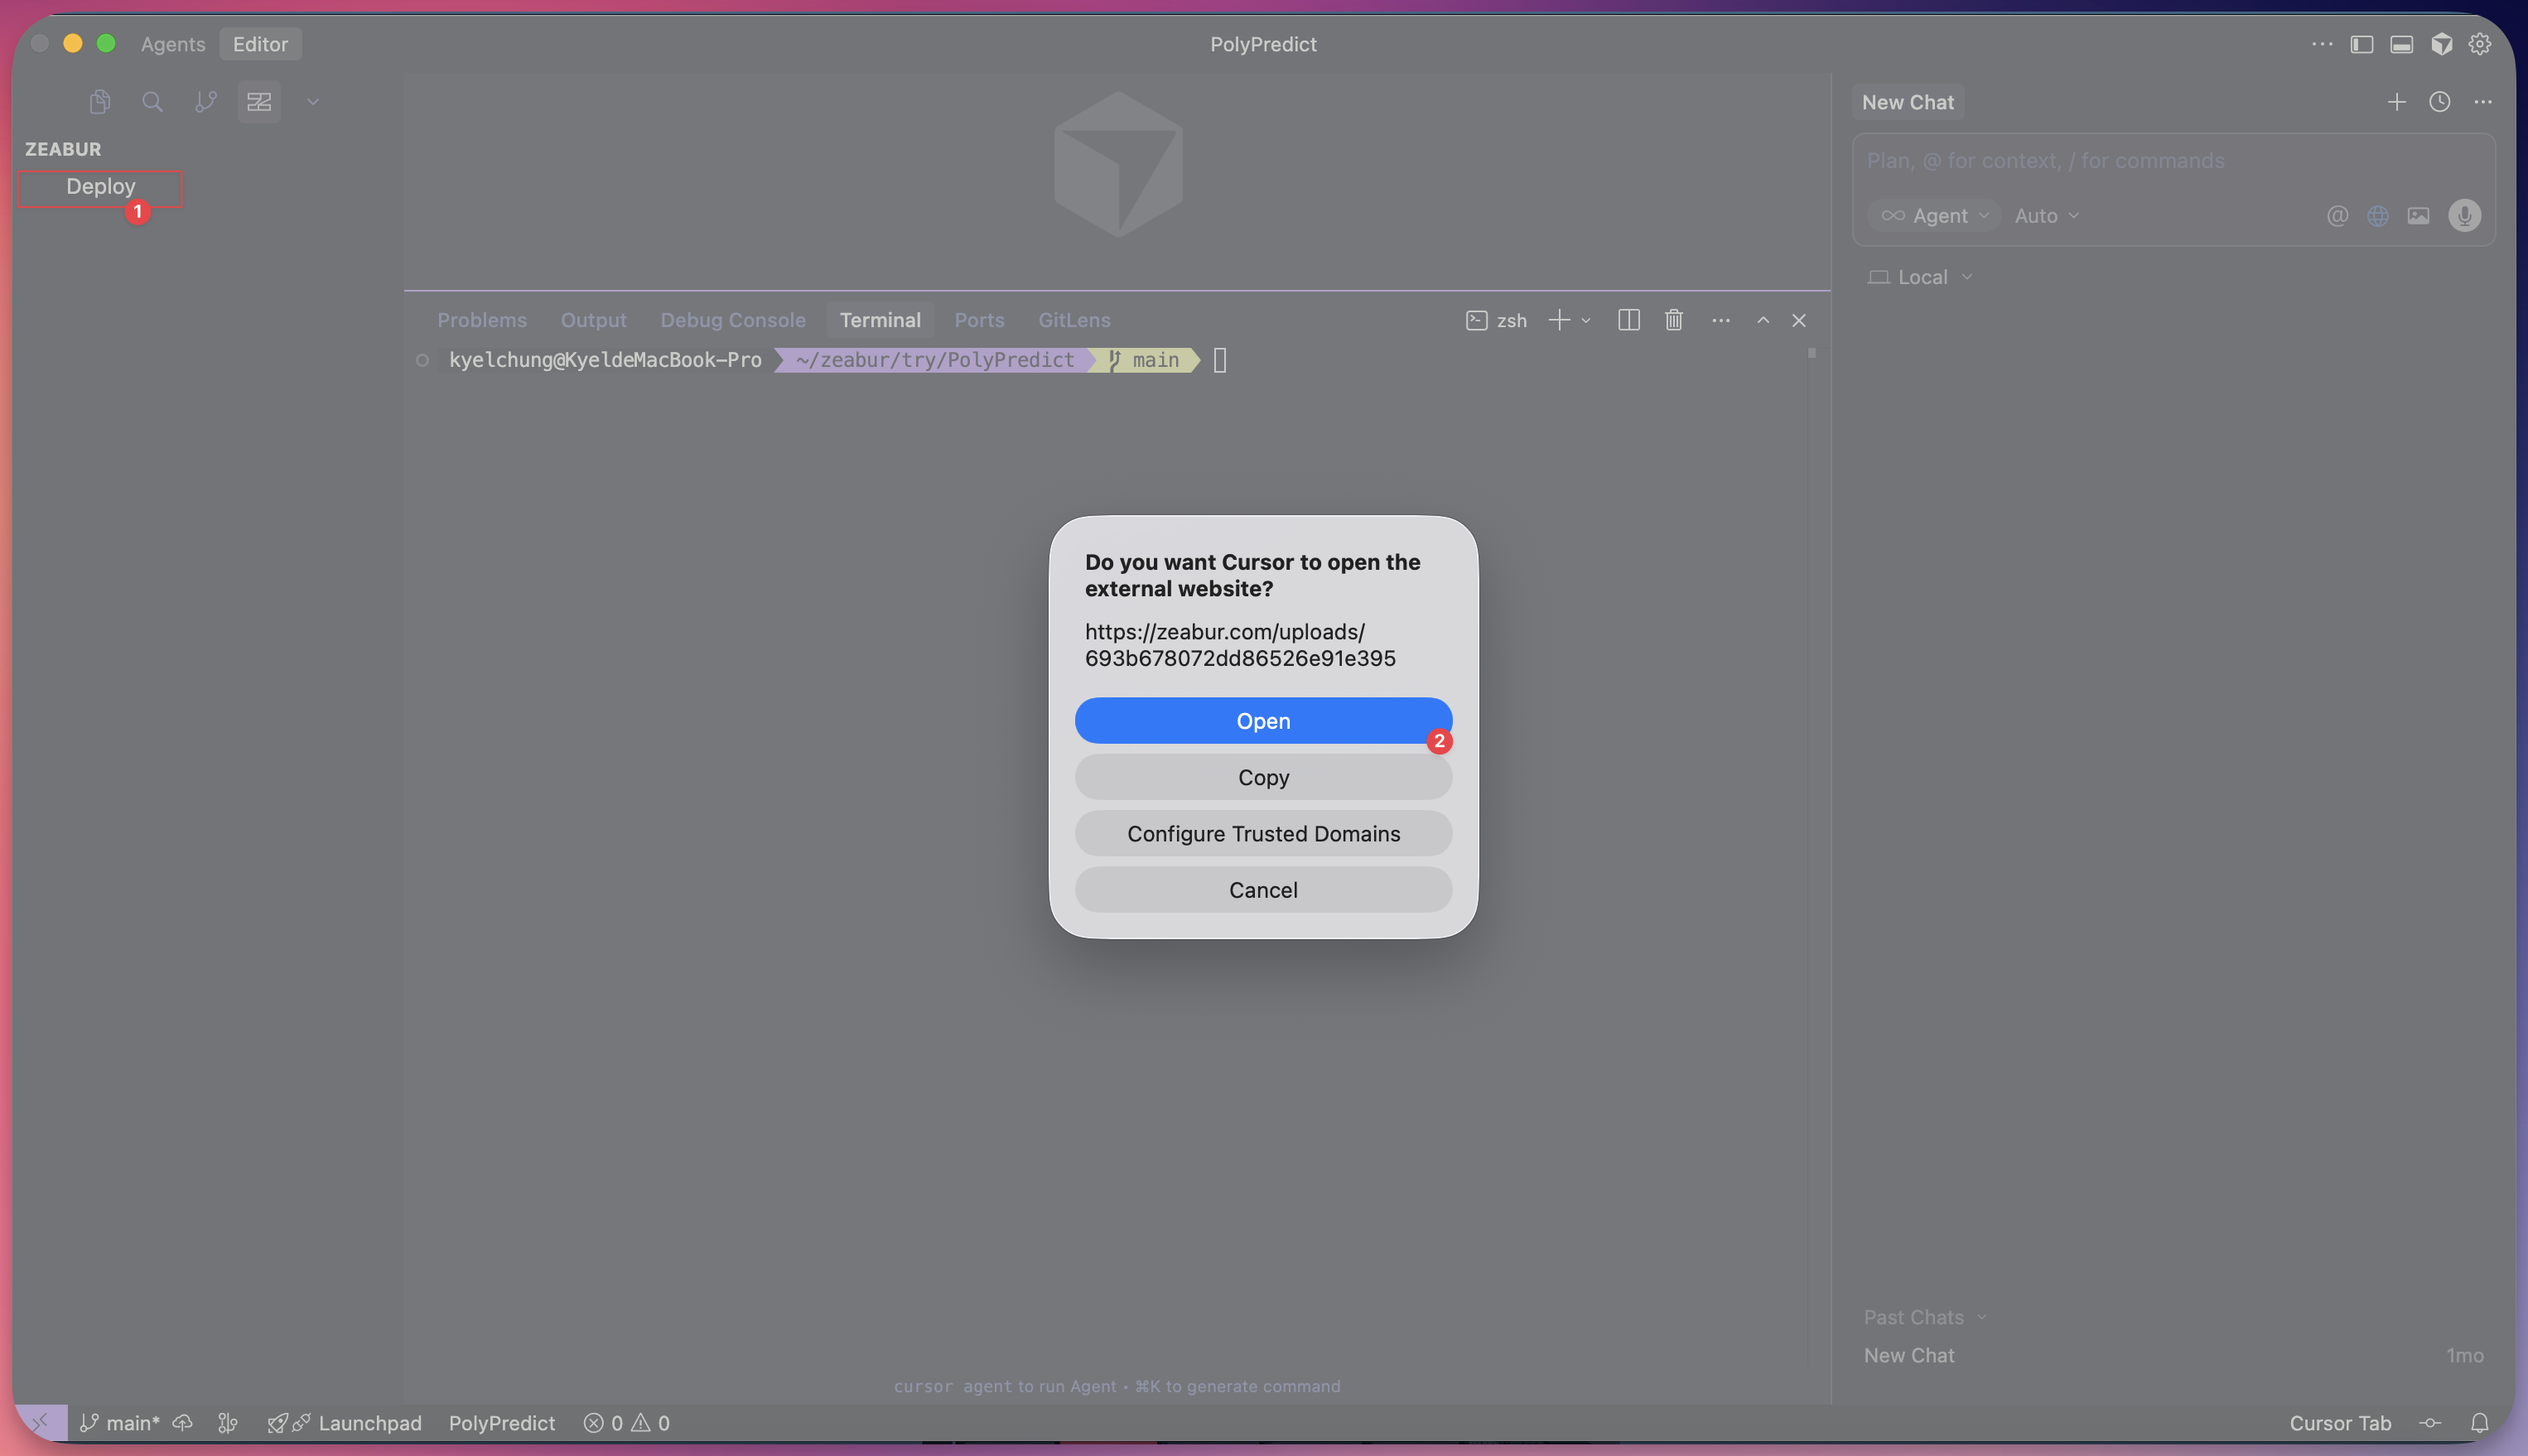Open the Source Control branch icon
This screenshot has width=2528, height=1456.
206,102
